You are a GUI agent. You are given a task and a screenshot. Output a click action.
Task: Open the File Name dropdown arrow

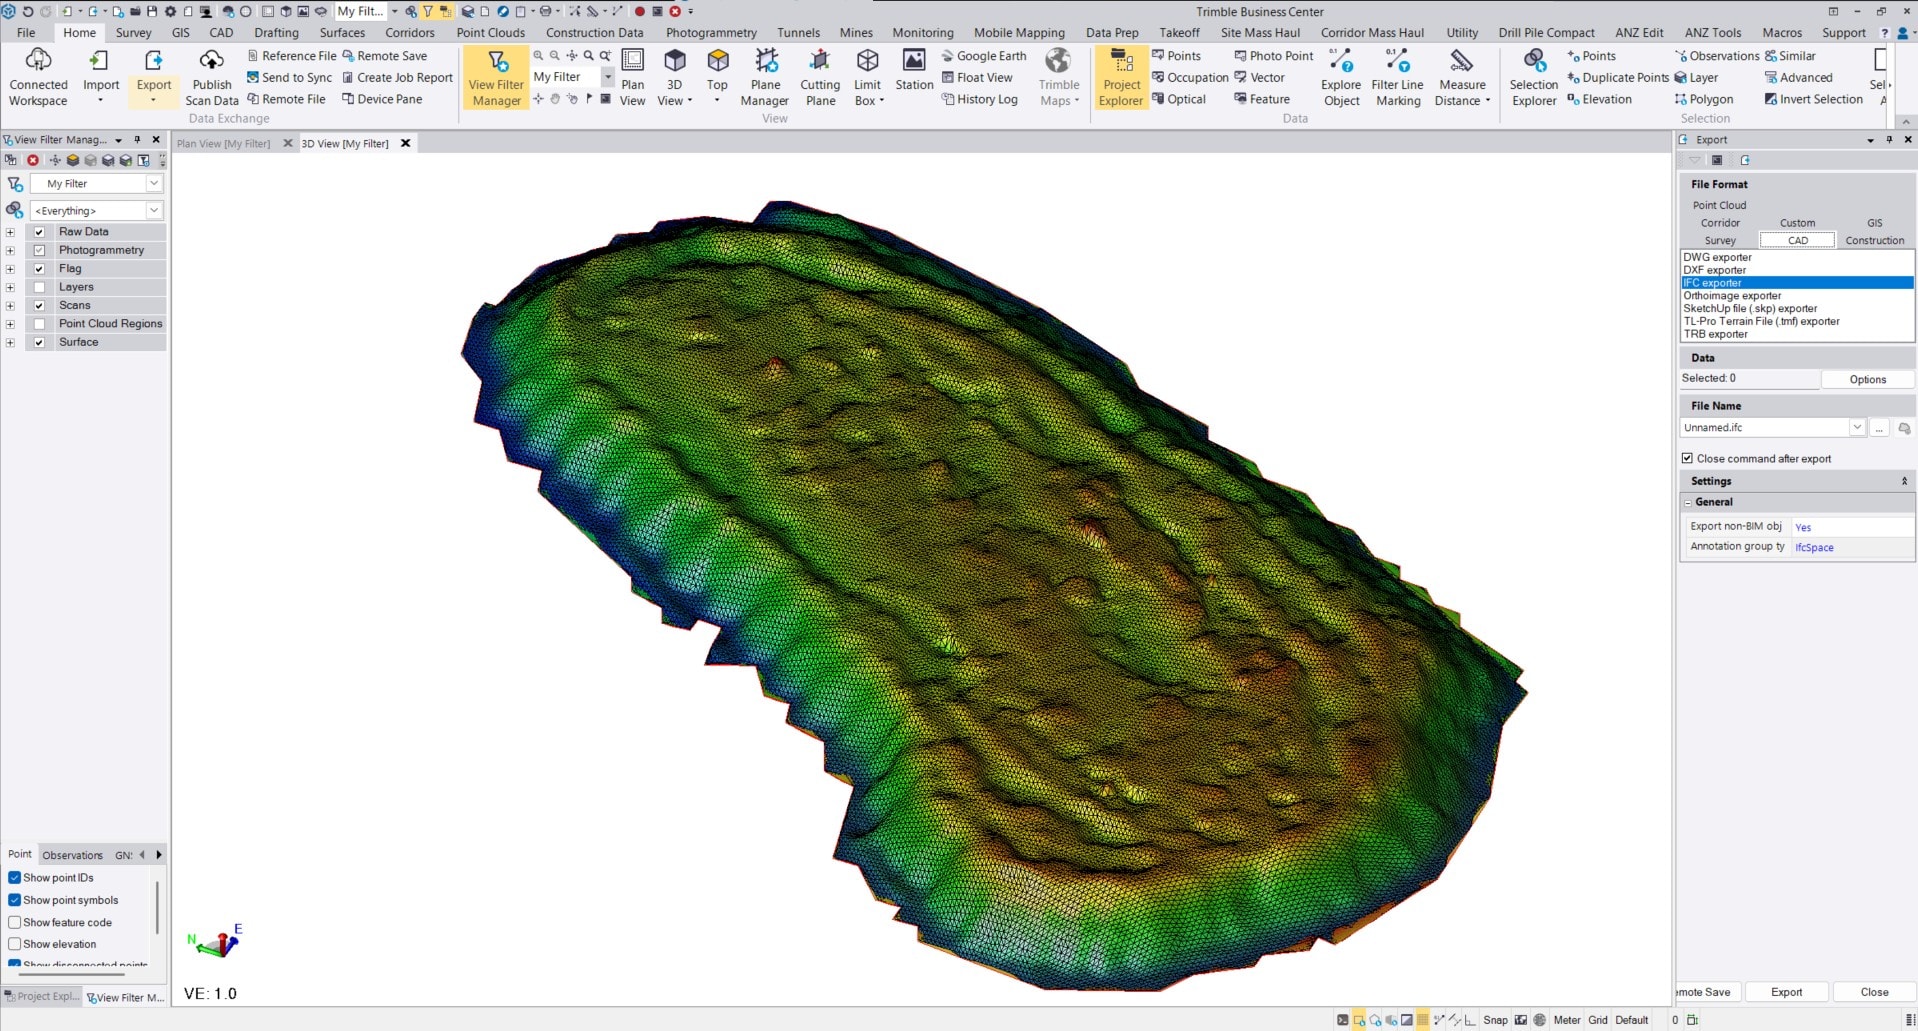(1857, 427)
